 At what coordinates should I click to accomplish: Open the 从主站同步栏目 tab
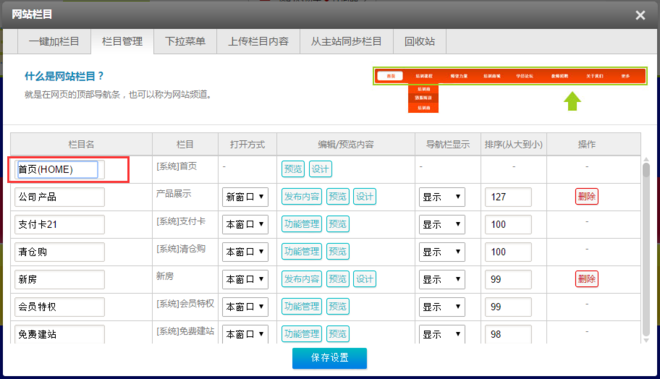point(346,41)
